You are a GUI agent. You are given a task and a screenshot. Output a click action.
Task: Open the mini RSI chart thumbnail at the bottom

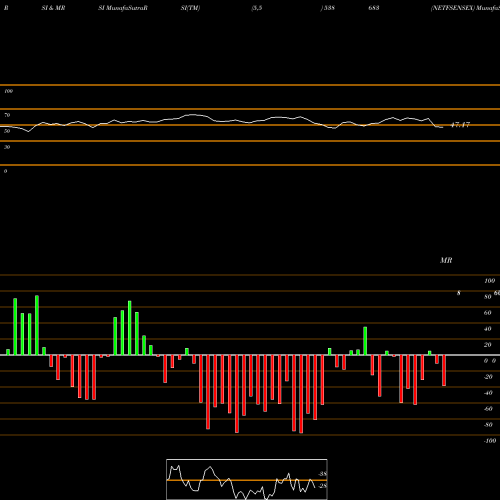pos(247,479)
